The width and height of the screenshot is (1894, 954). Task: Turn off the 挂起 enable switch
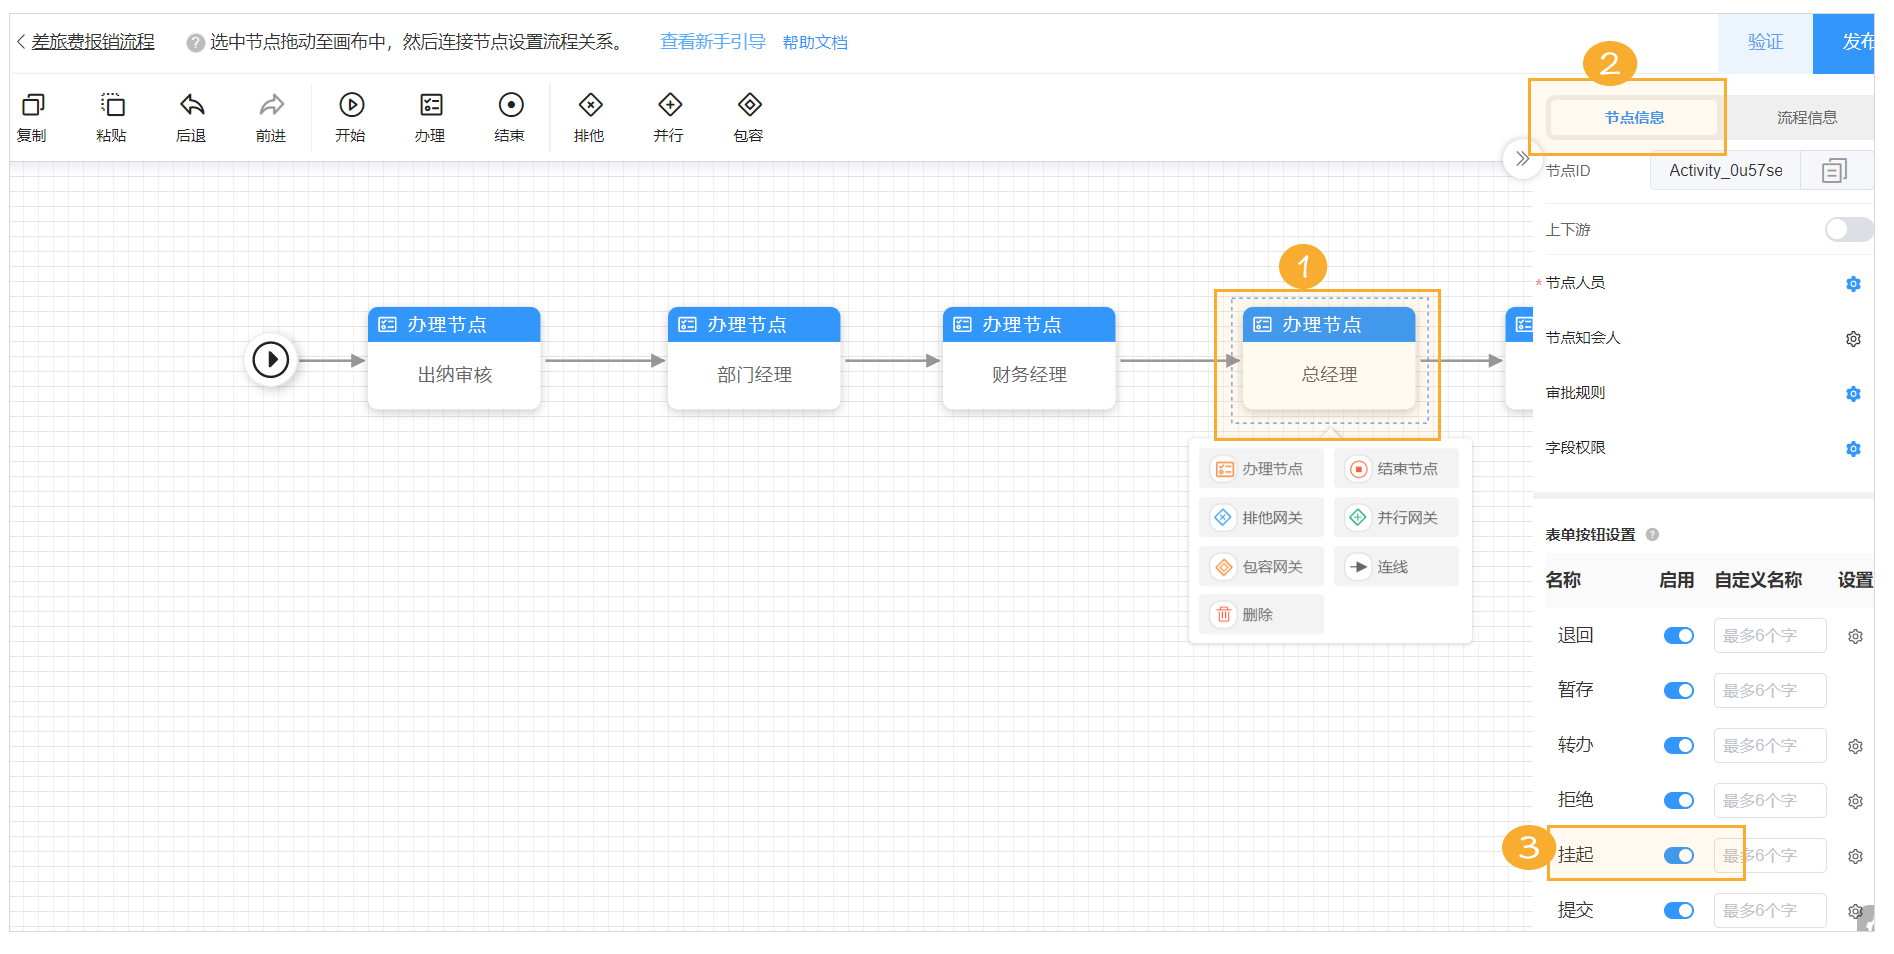[1678, 856]
